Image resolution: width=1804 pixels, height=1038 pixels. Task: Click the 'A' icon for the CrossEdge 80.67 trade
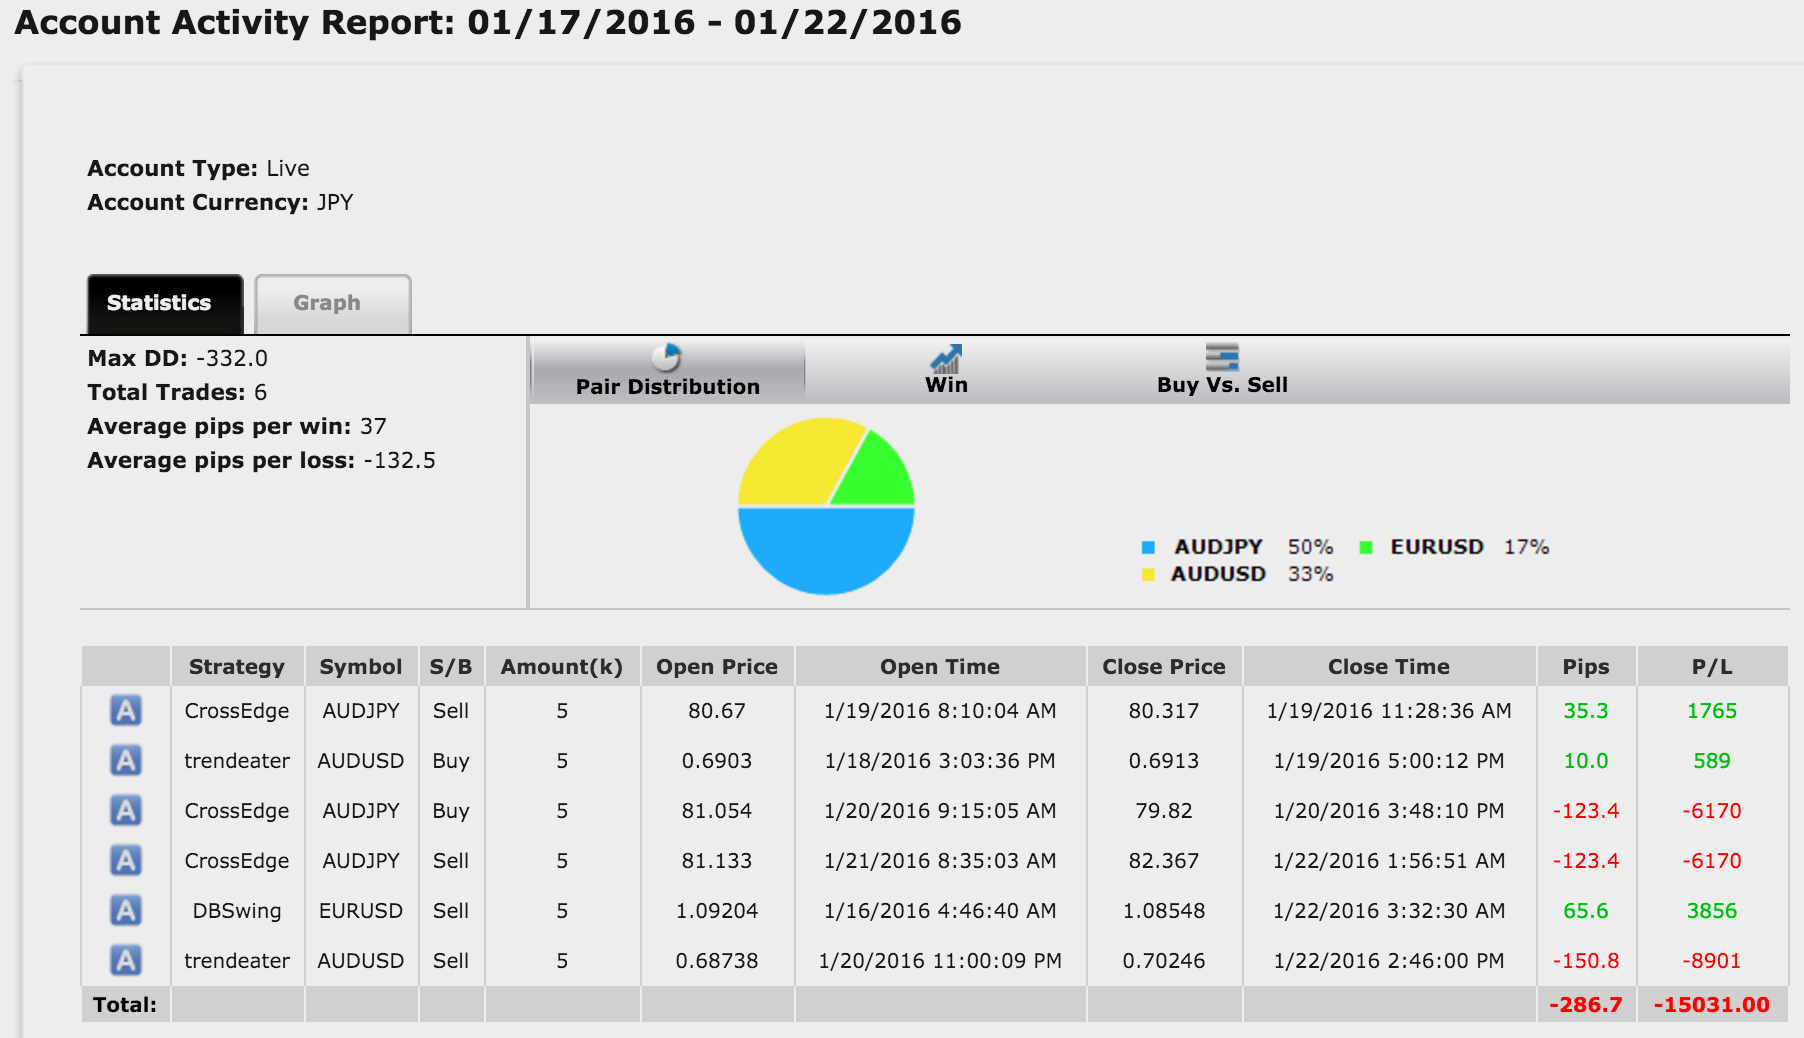125,711
